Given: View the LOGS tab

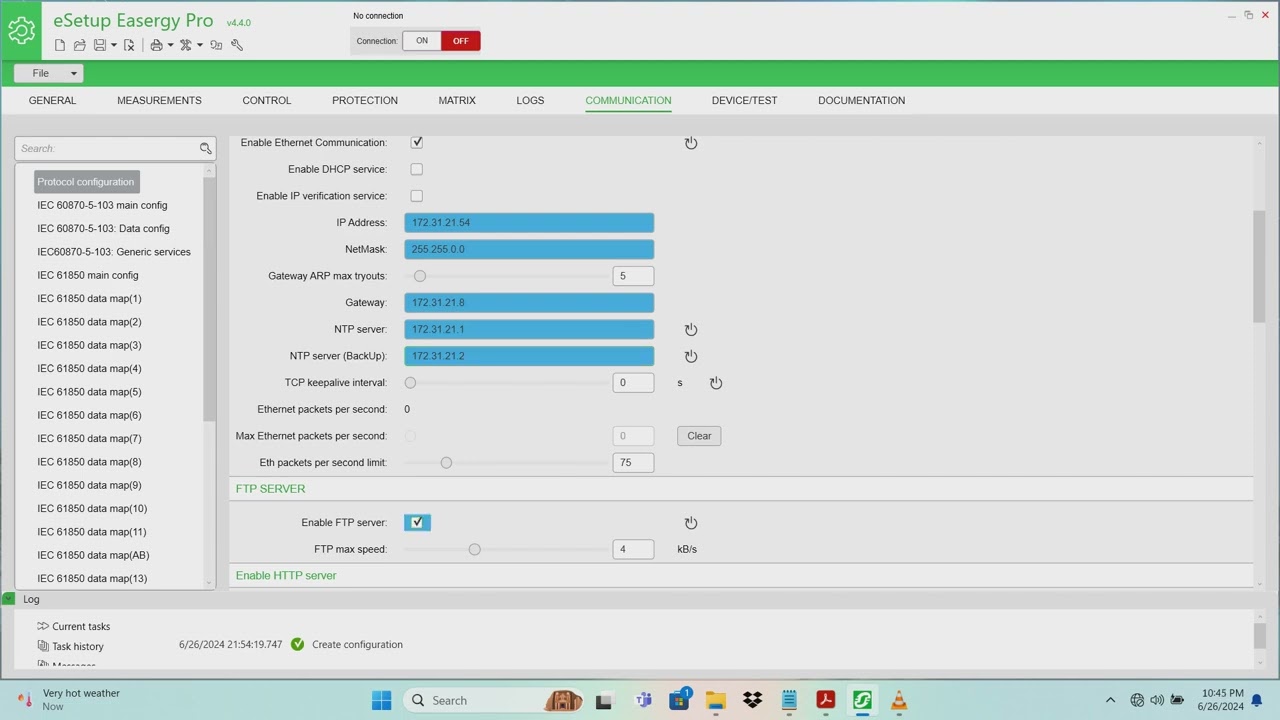Looking at the screenshot, I should click(530, 100).
